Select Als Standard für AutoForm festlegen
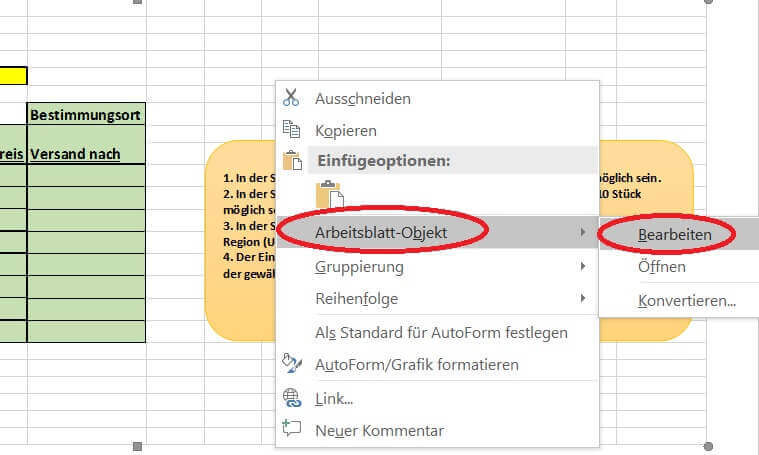The width and height of the screenshot is (759, 455). (441, 333)
